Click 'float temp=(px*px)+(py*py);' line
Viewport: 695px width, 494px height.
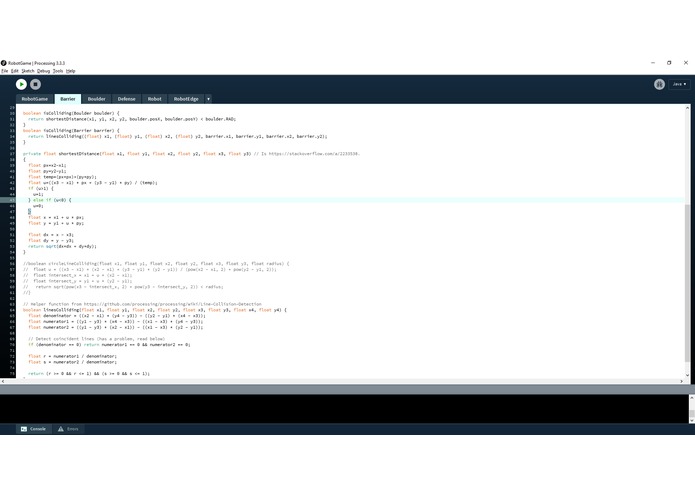(62, 177)
